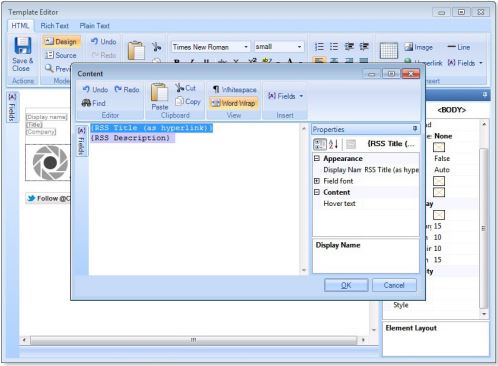Click the Cancel button
This screenshot has width=498, height=366.
tap(394, 285)
